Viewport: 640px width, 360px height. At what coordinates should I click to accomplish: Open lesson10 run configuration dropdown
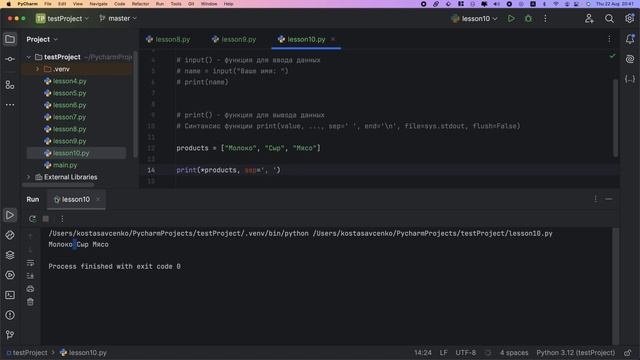pos(474,18)
